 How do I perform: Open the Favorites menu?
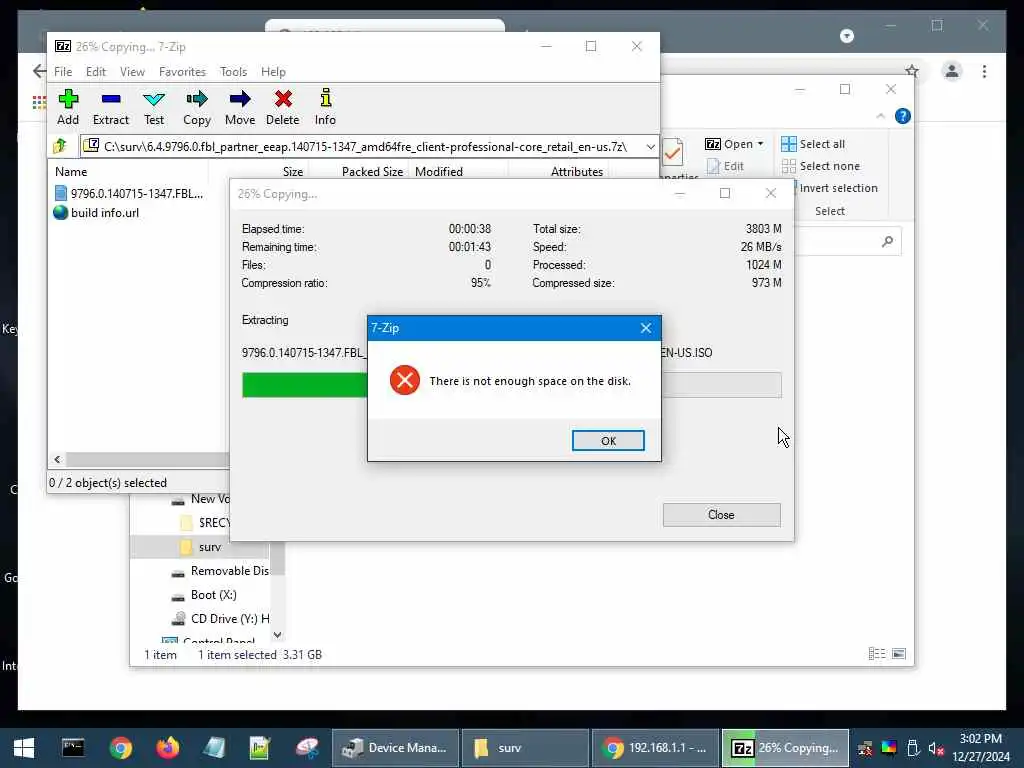(182, 72)
